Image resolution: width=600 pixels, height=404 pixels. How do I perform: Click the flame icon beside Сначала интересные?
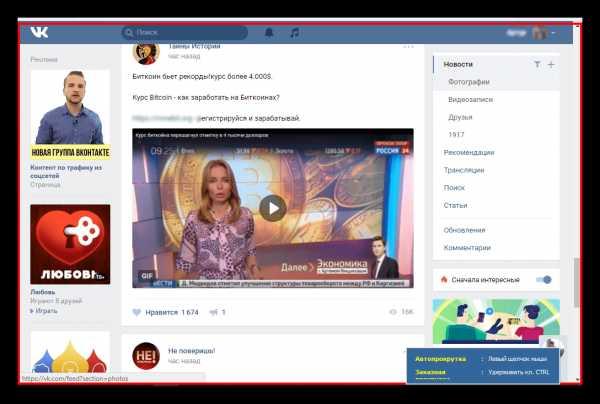tap(444, 279)
